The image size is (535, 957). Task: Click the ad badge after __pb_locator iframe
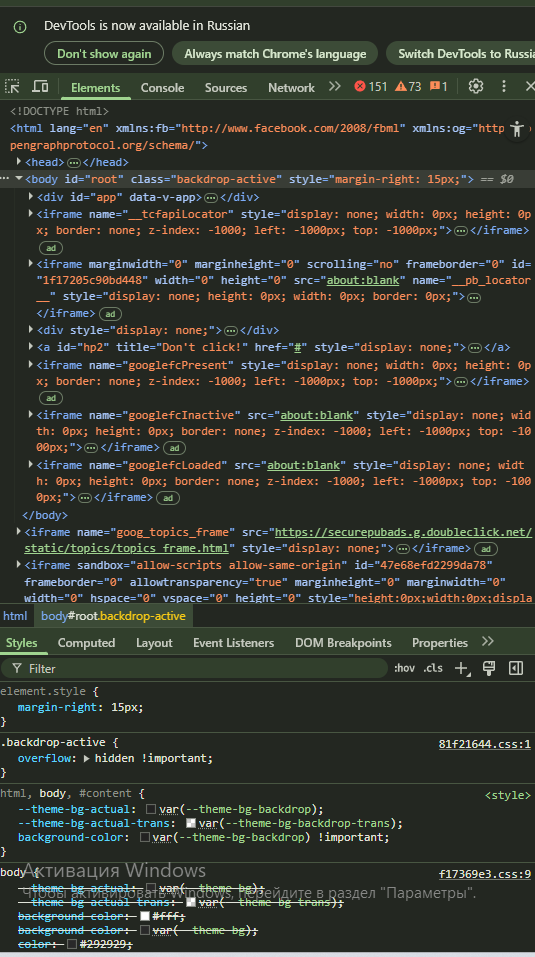pos(110,314)
